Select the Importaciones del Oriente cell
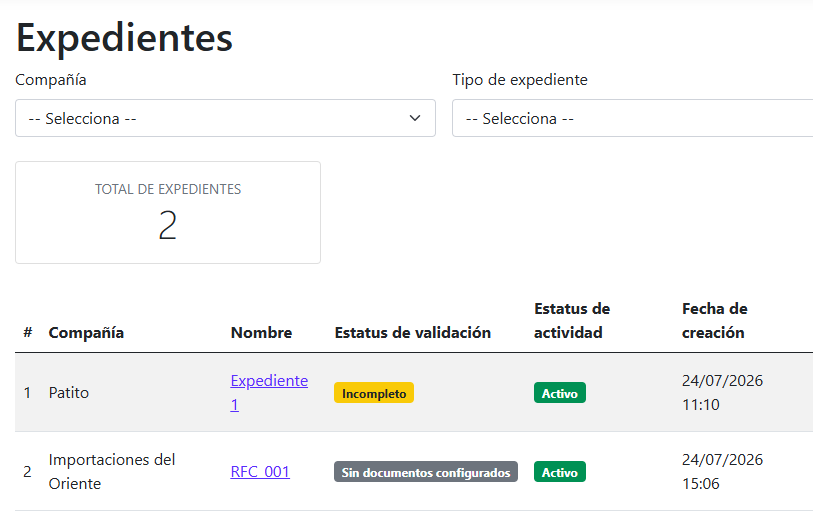The width and height of the screenshot is (813, 523). [x=112, y=471]
